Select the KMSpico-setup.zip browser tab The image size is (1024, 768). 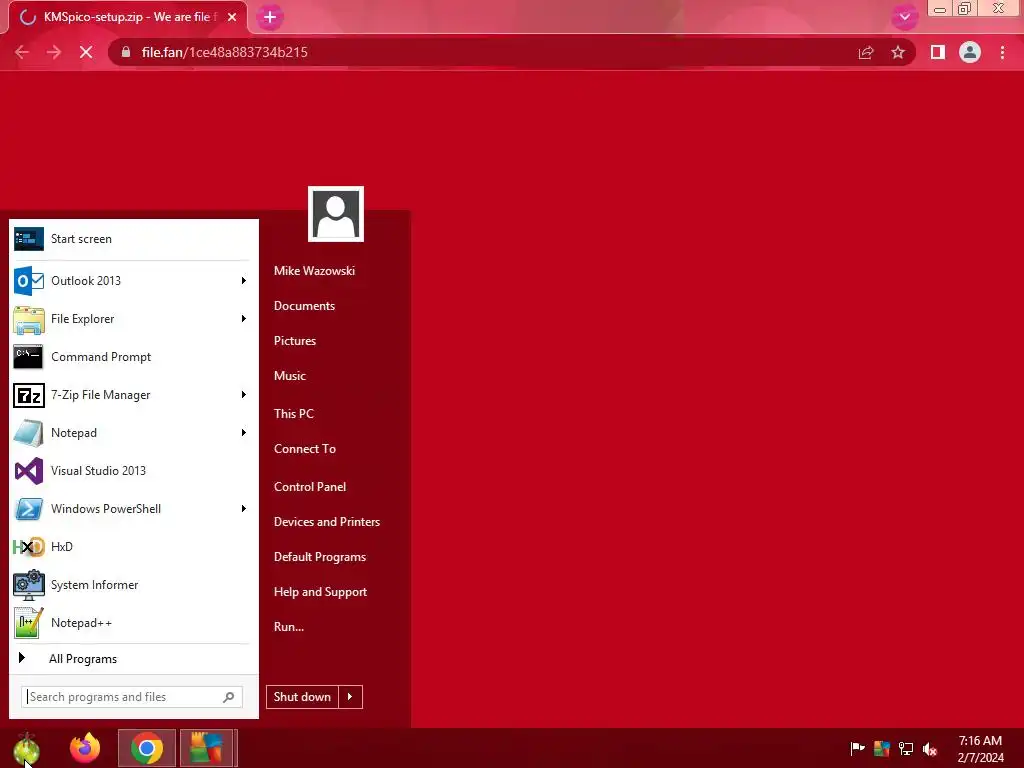click(128, 17)
